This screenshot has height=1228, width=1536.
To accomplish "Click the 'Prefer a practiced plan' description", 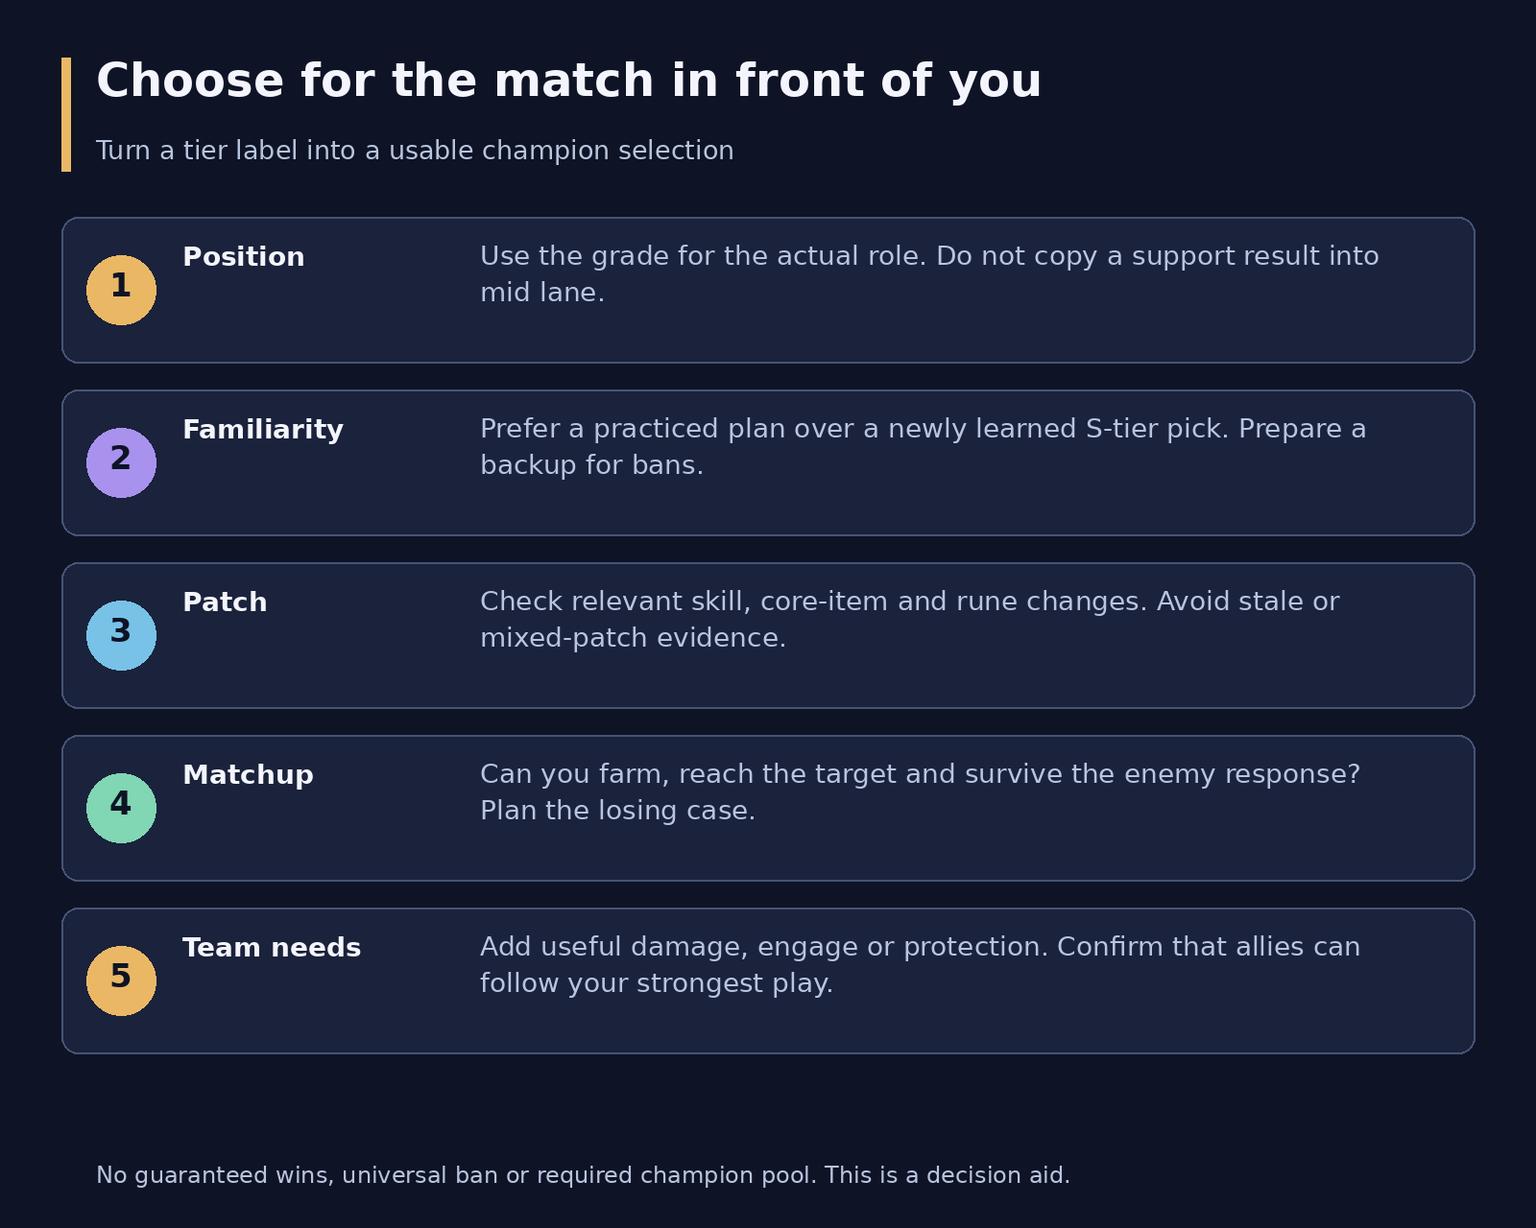I will pos(923,447).
